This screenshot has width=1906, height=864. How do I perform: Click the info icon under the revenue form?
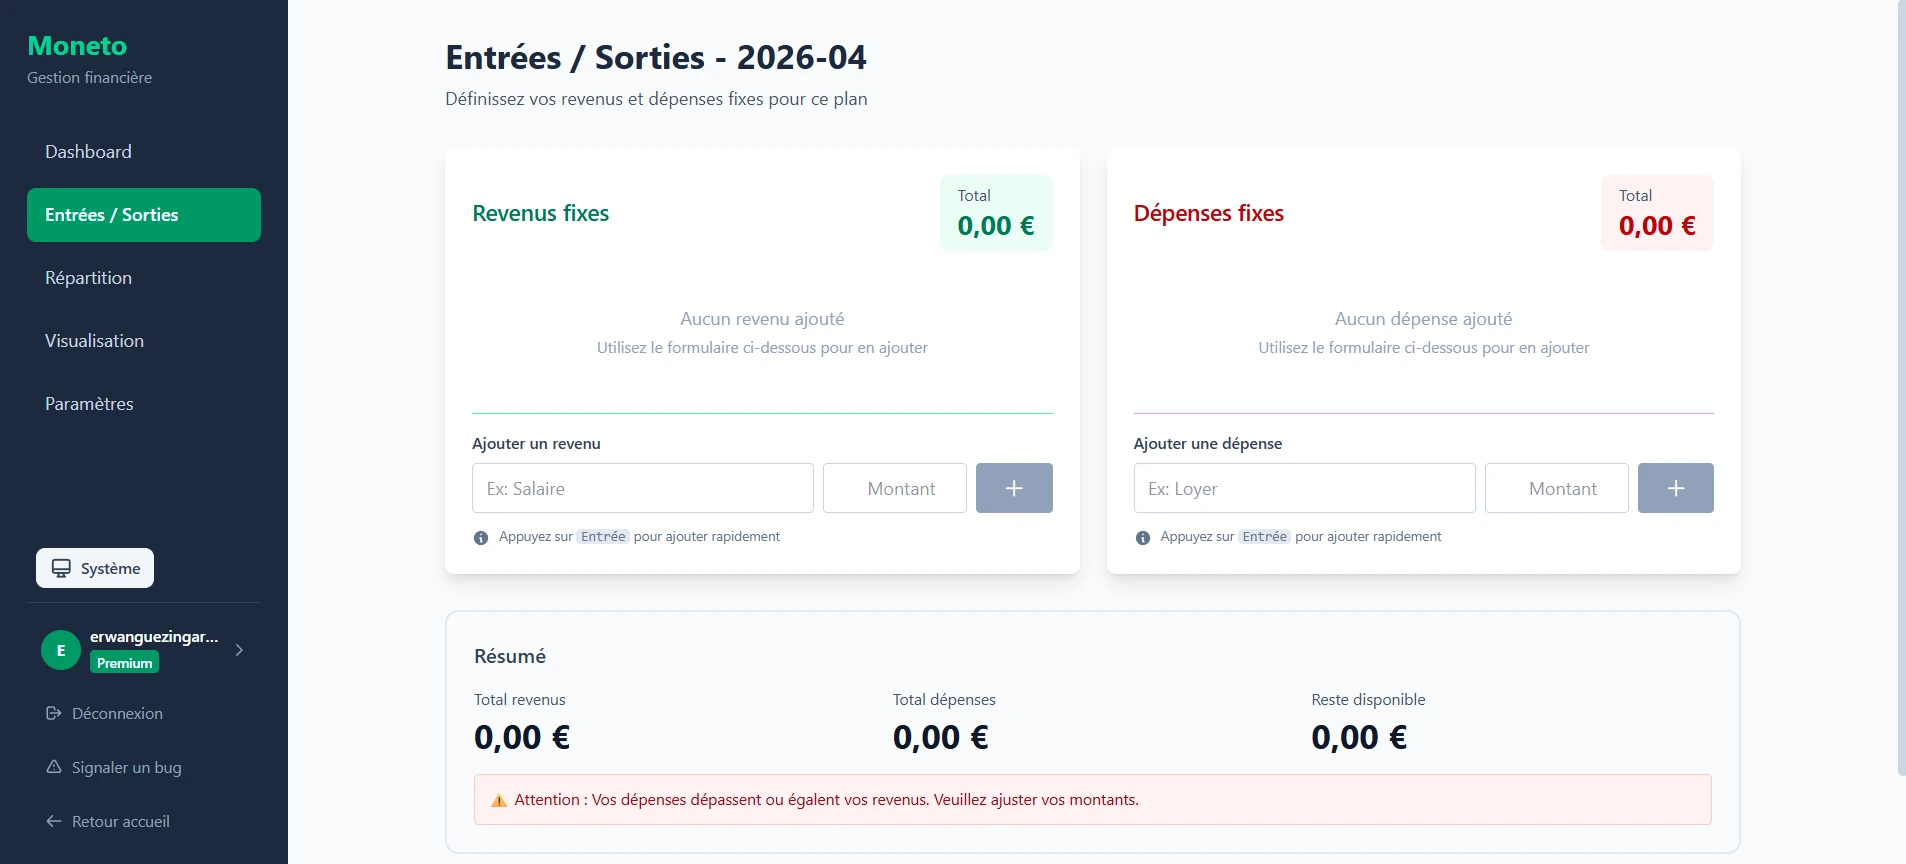(x=481, y=538)
